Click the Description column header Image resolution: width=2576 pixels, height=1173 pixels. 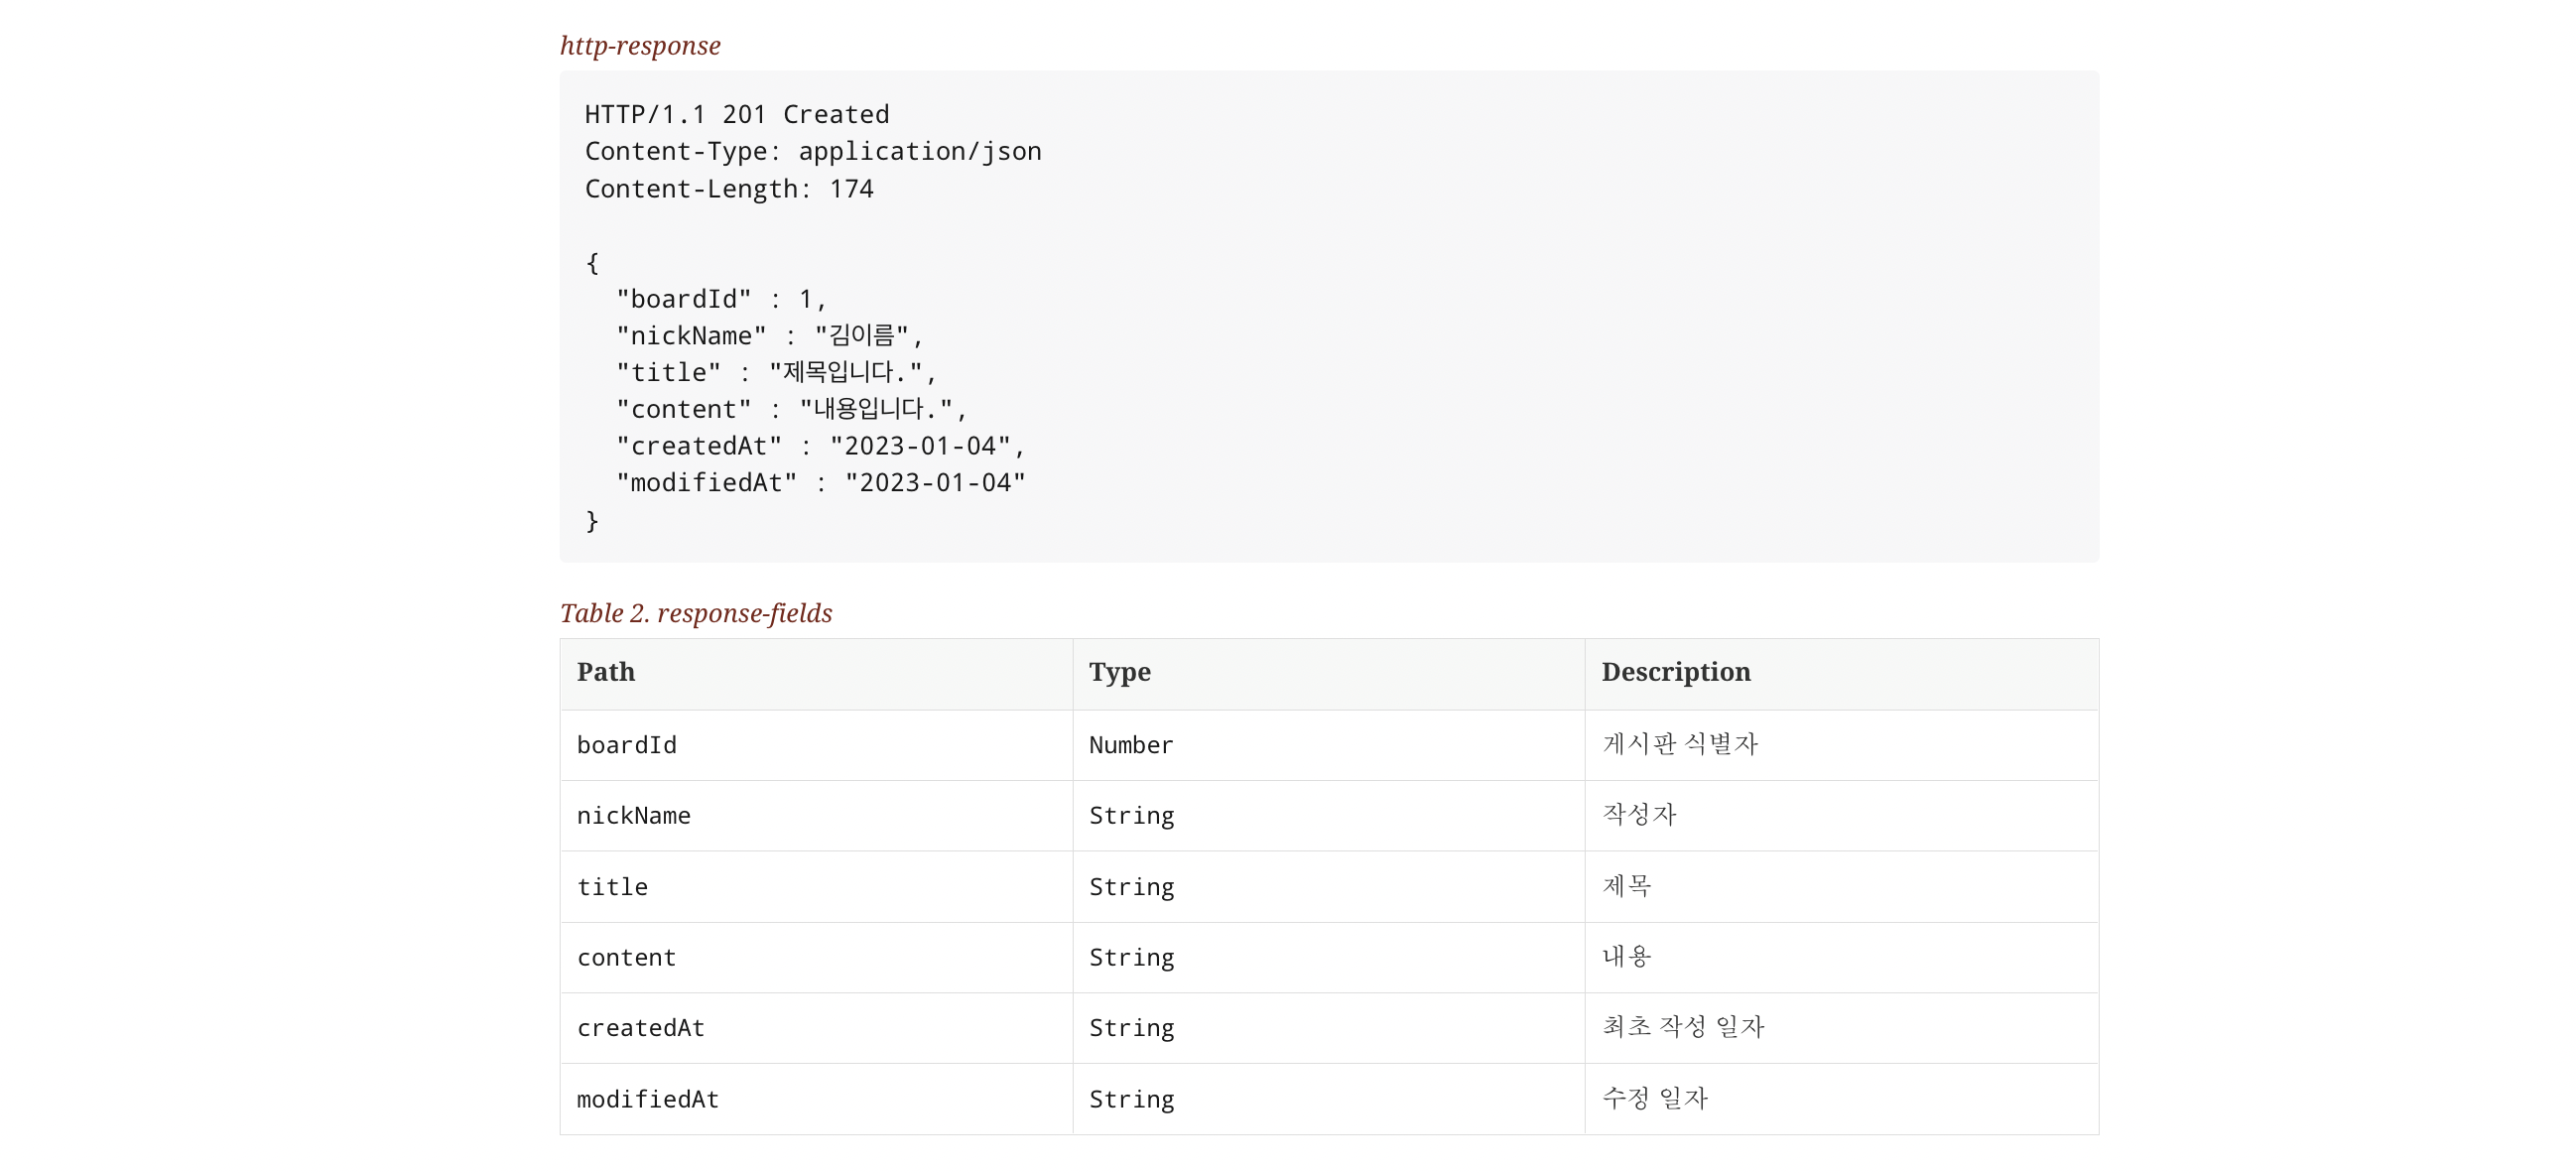pyautogui.click(x=1675, y=672)
